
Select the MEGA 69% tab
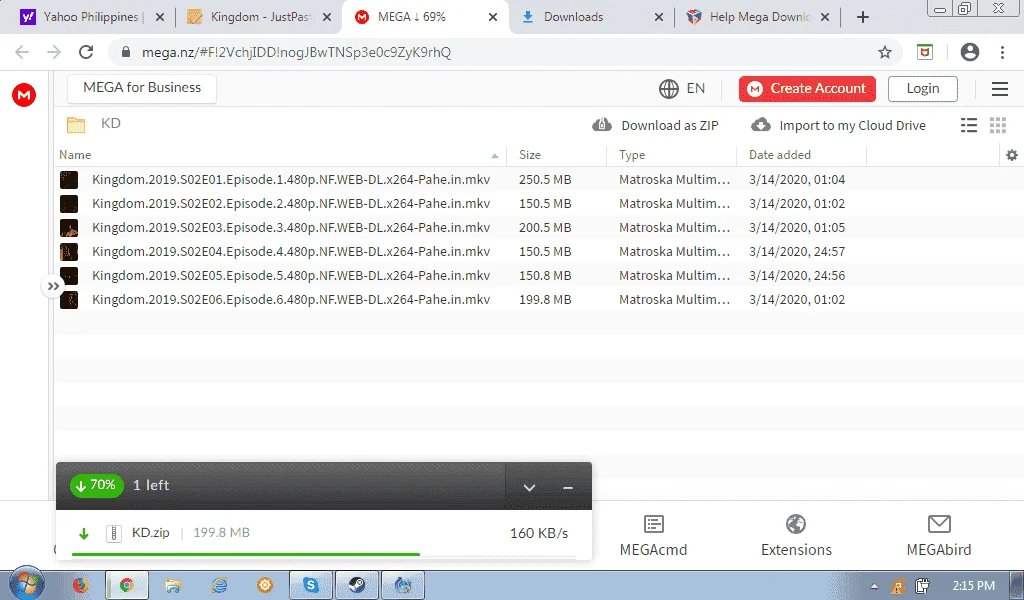pos(426,17)
